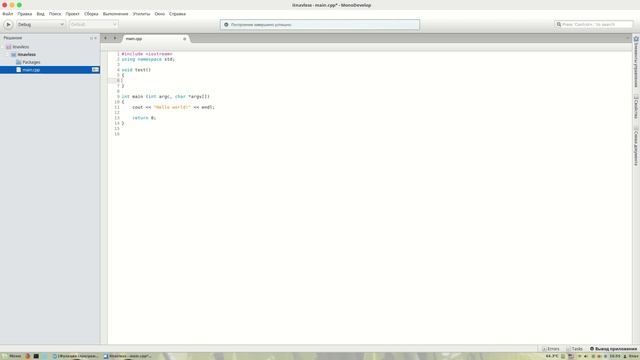Click the main.cpp file icon in the tree
This screenshot has height=360, width=640.
pos(18,70)
